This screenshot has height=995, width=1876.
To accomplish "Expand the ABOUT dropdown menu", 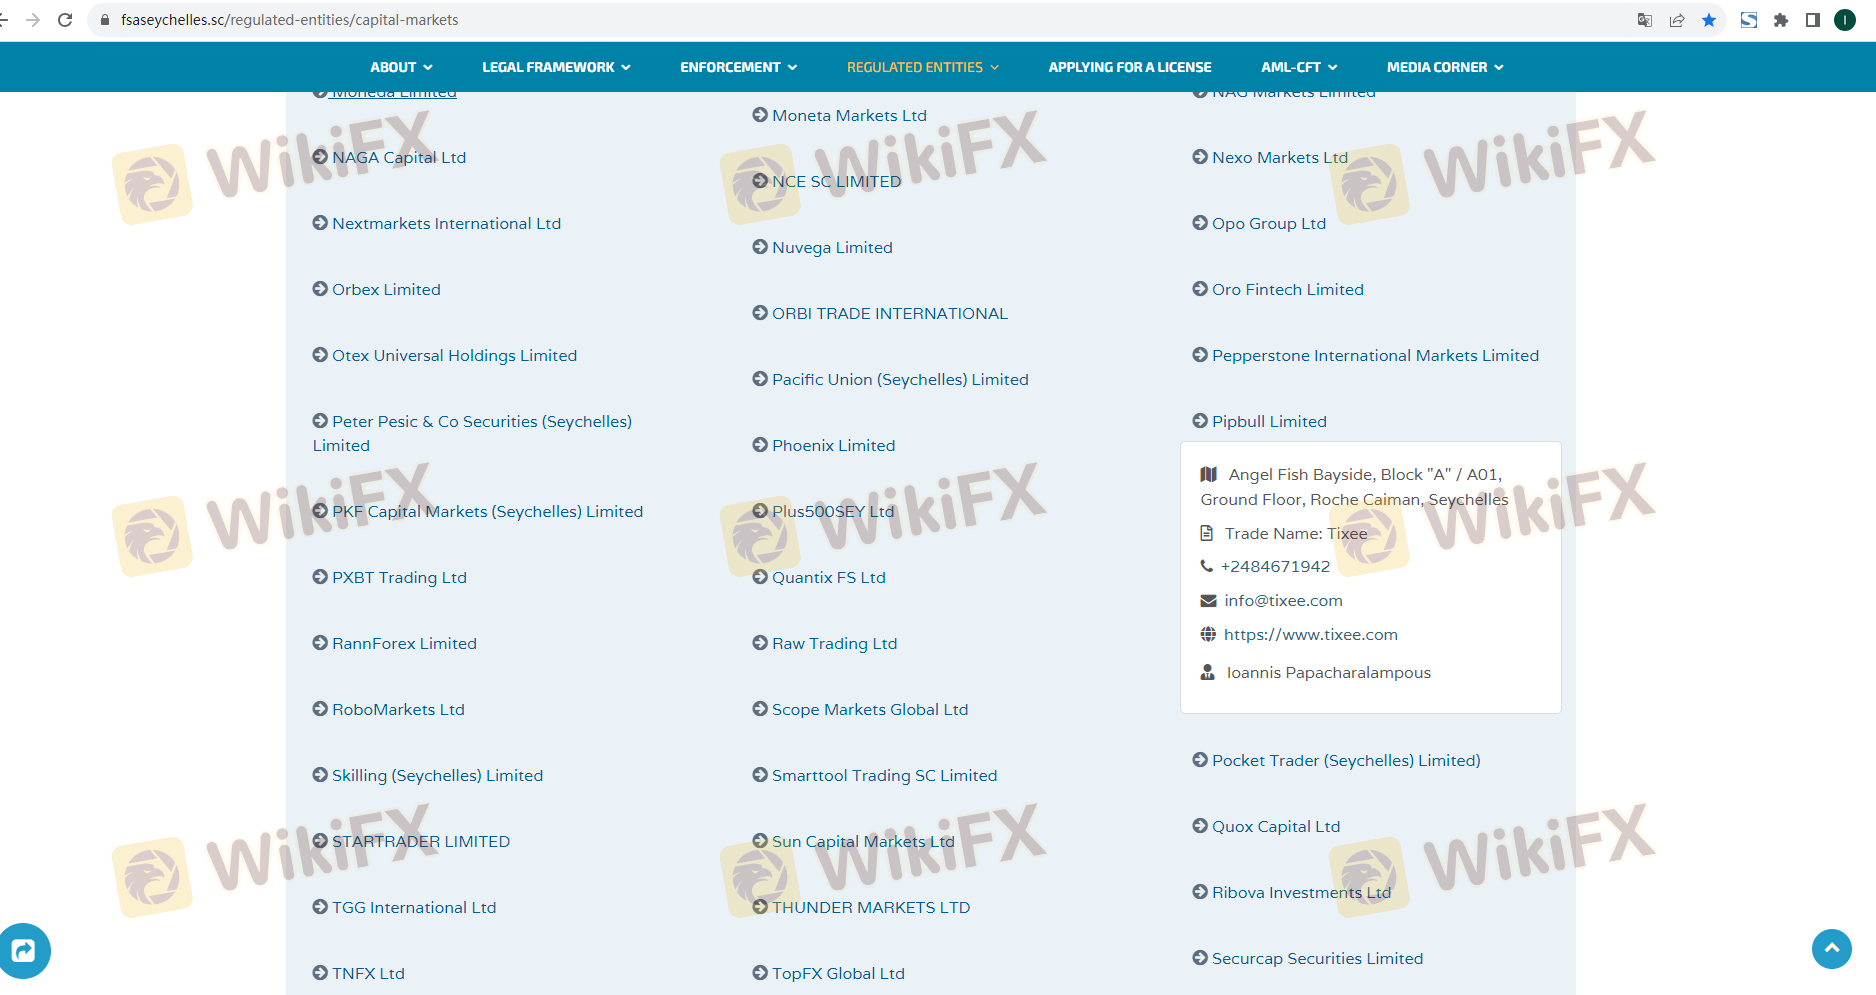I will 401,67.
